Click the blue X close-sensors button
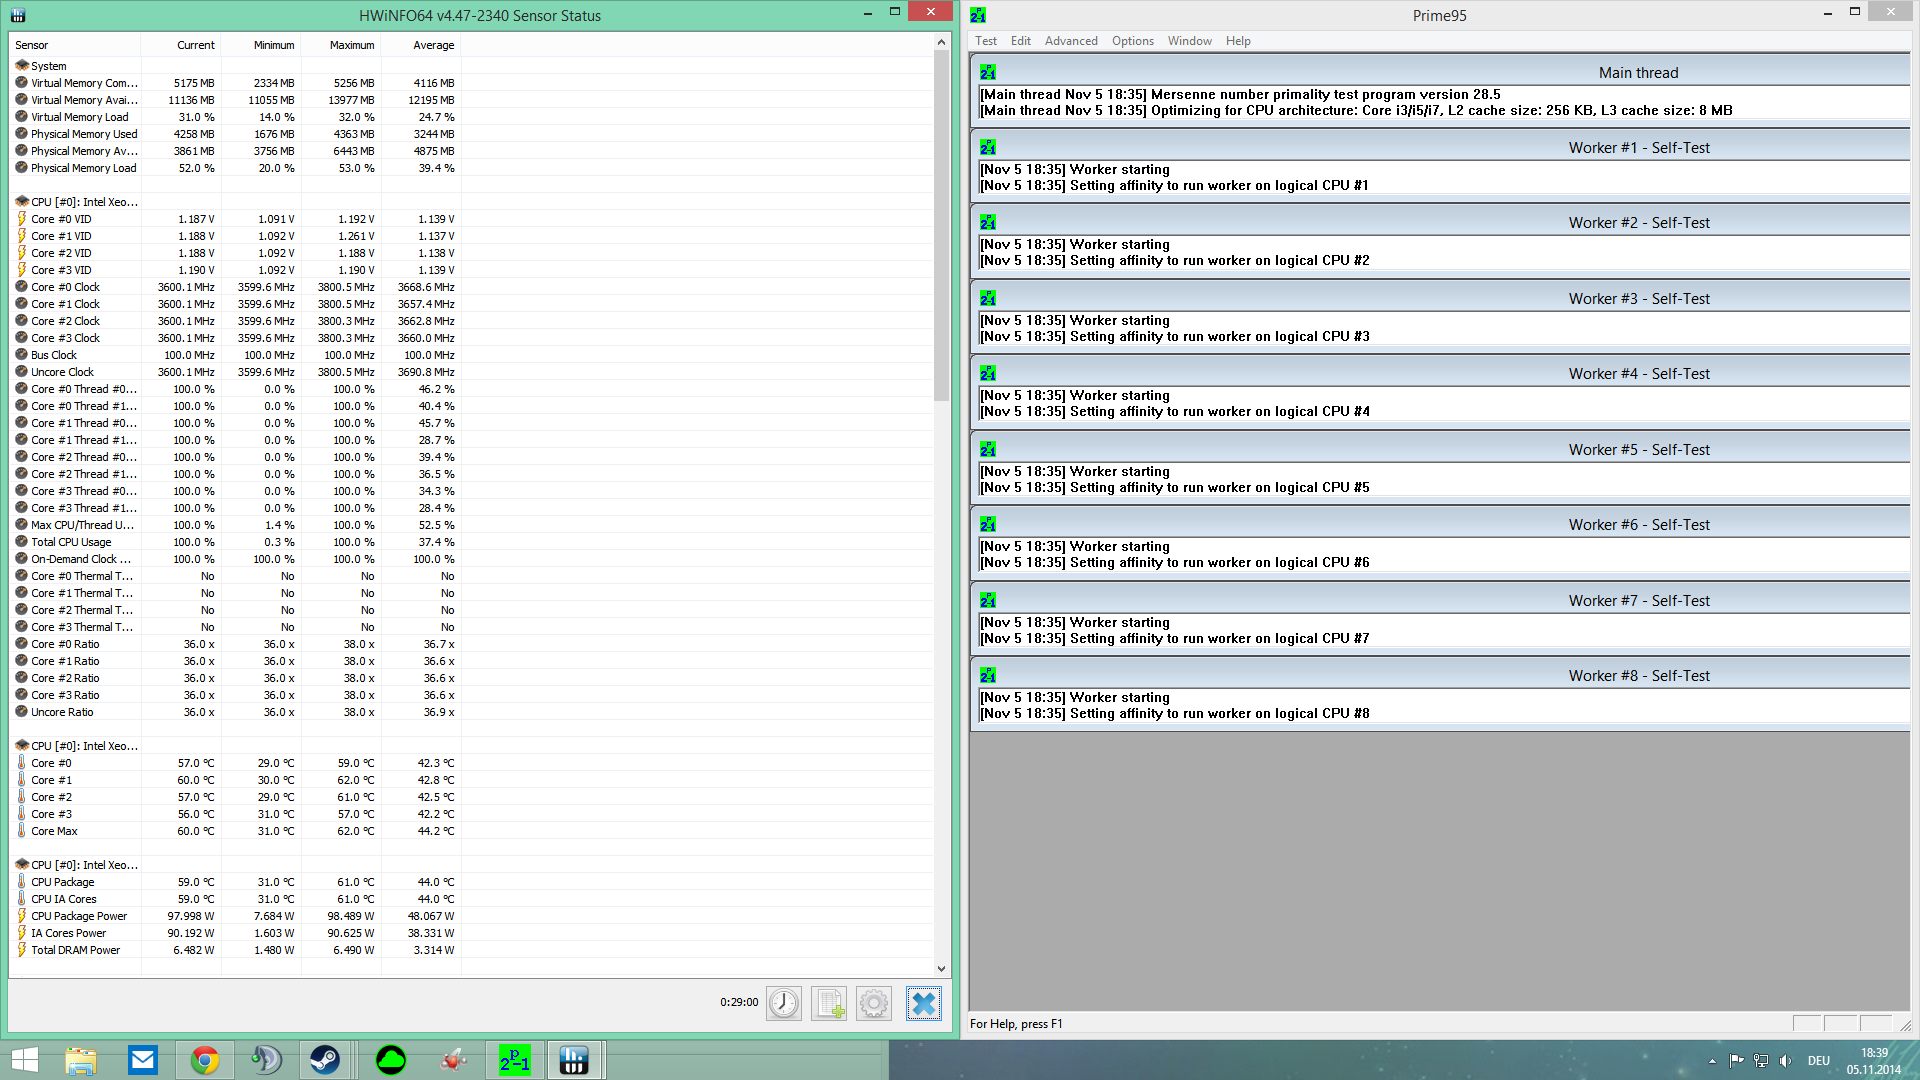1920x1080 pixels. [923, 1003]
